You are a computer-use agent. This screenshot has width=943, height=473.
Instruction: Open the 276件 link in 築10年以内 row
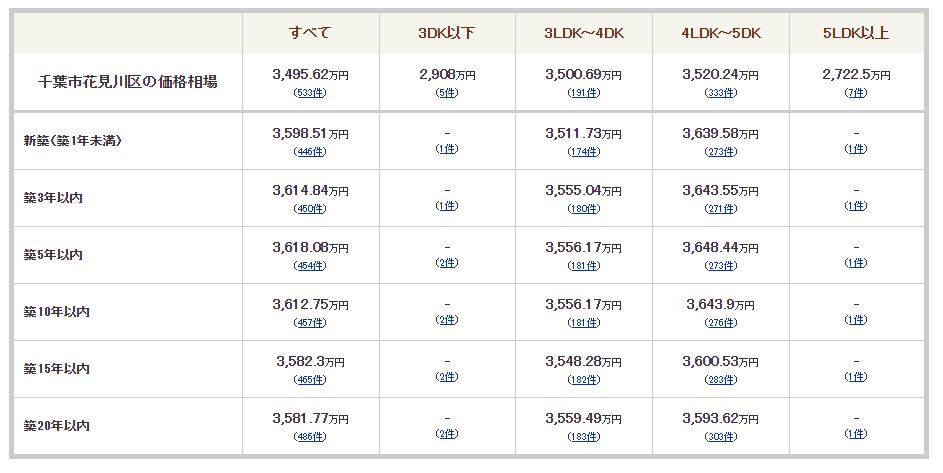[720, 323]
